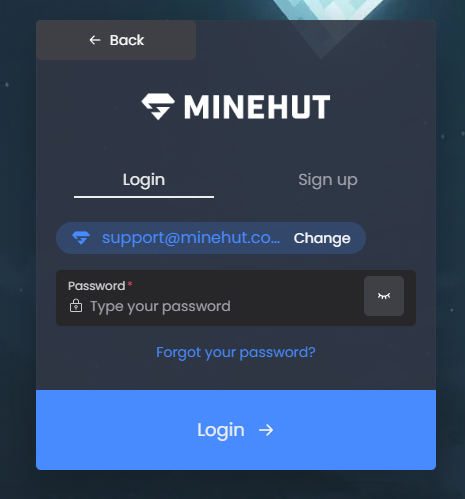The width and height of the screenshot is (465, 499).
Task: Click the right arrow icon on Login button
Action: [x=266, y=430]
